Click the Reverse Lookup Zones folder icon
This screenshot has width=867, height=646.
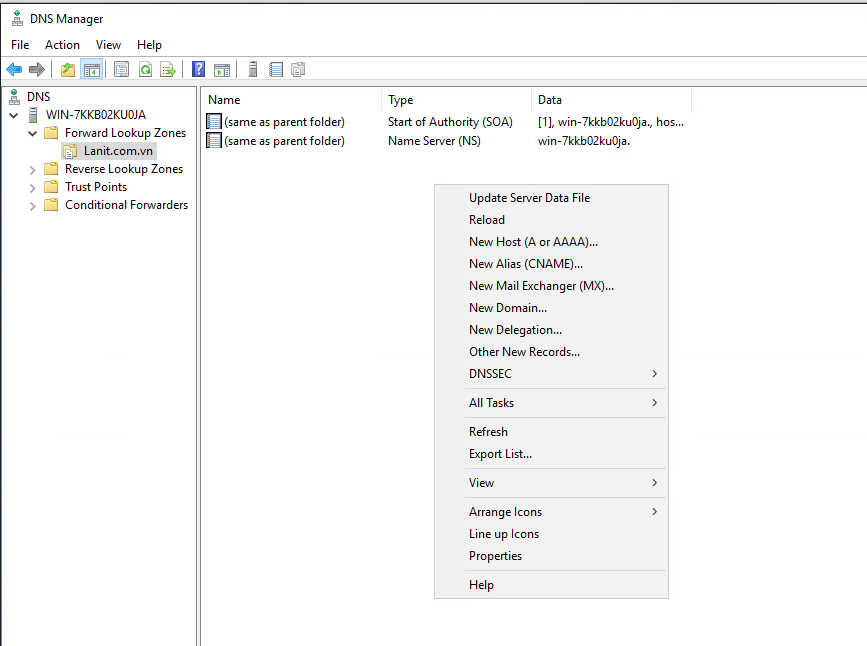[x=51, y=169]
